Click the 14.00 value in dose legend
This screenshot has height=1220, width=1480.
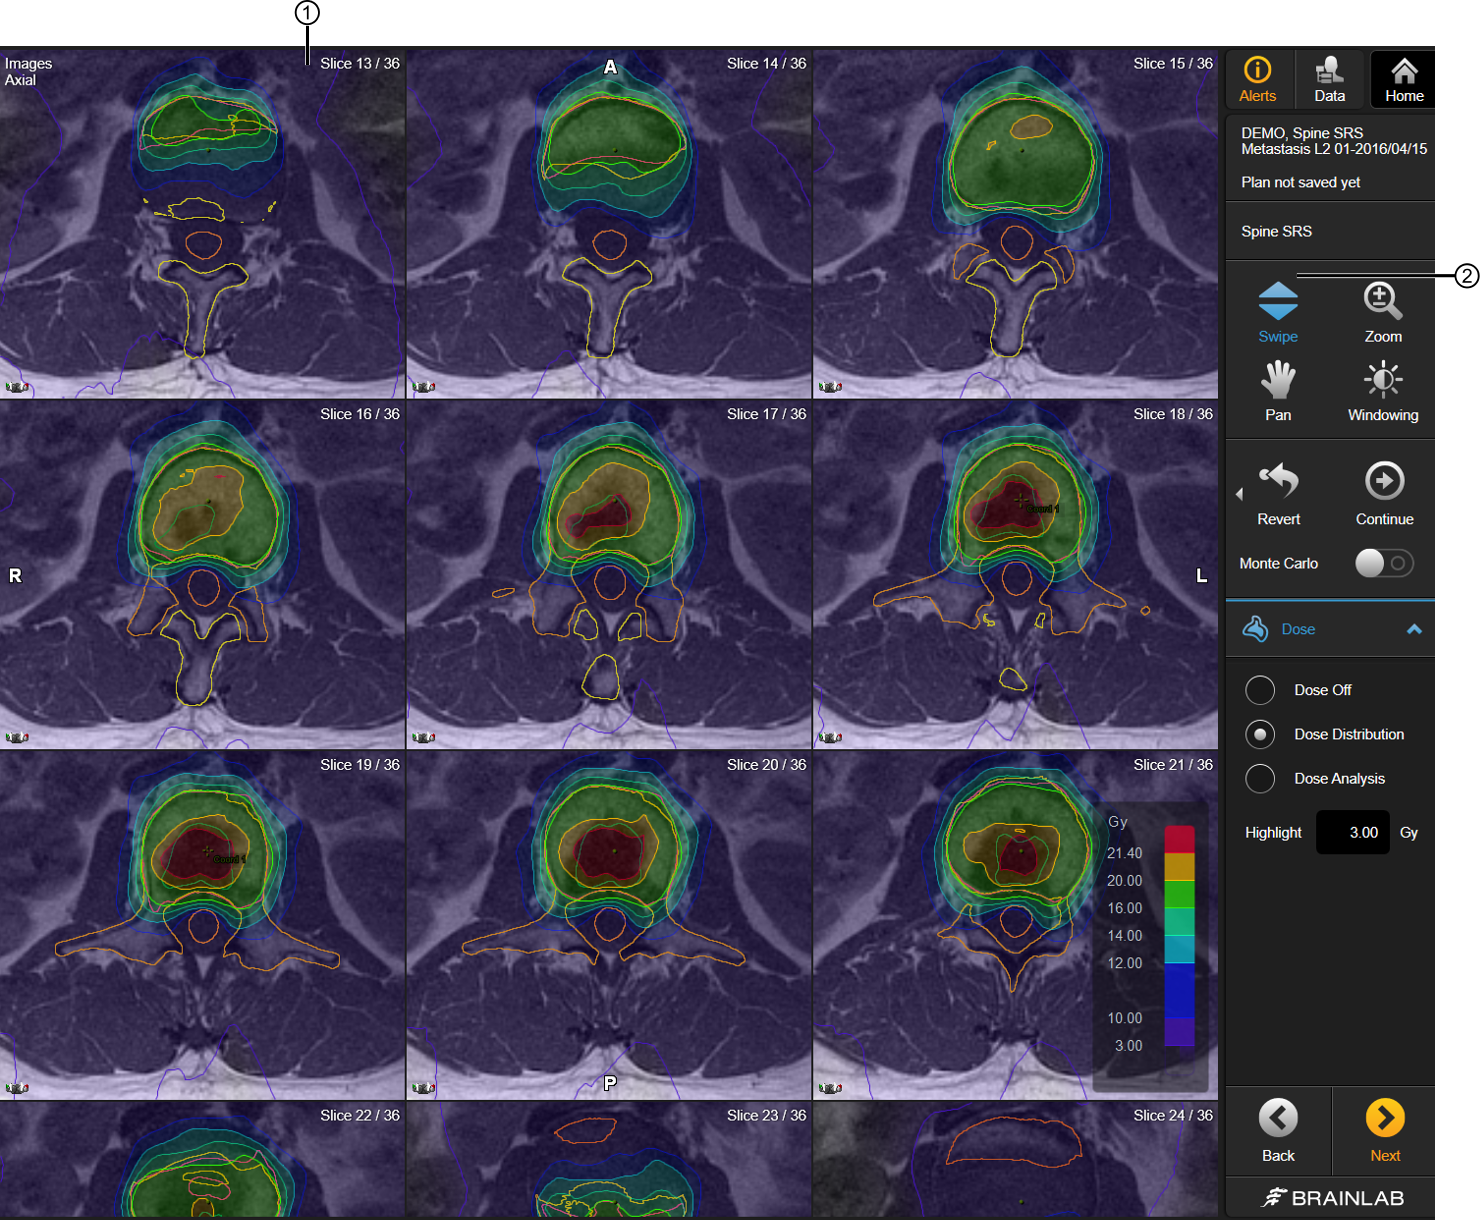coord(1124,936)
